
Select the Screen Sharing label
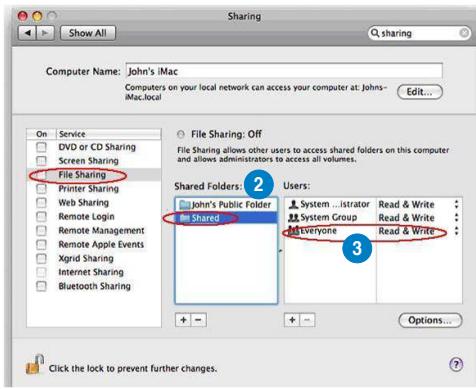(88, 161)
